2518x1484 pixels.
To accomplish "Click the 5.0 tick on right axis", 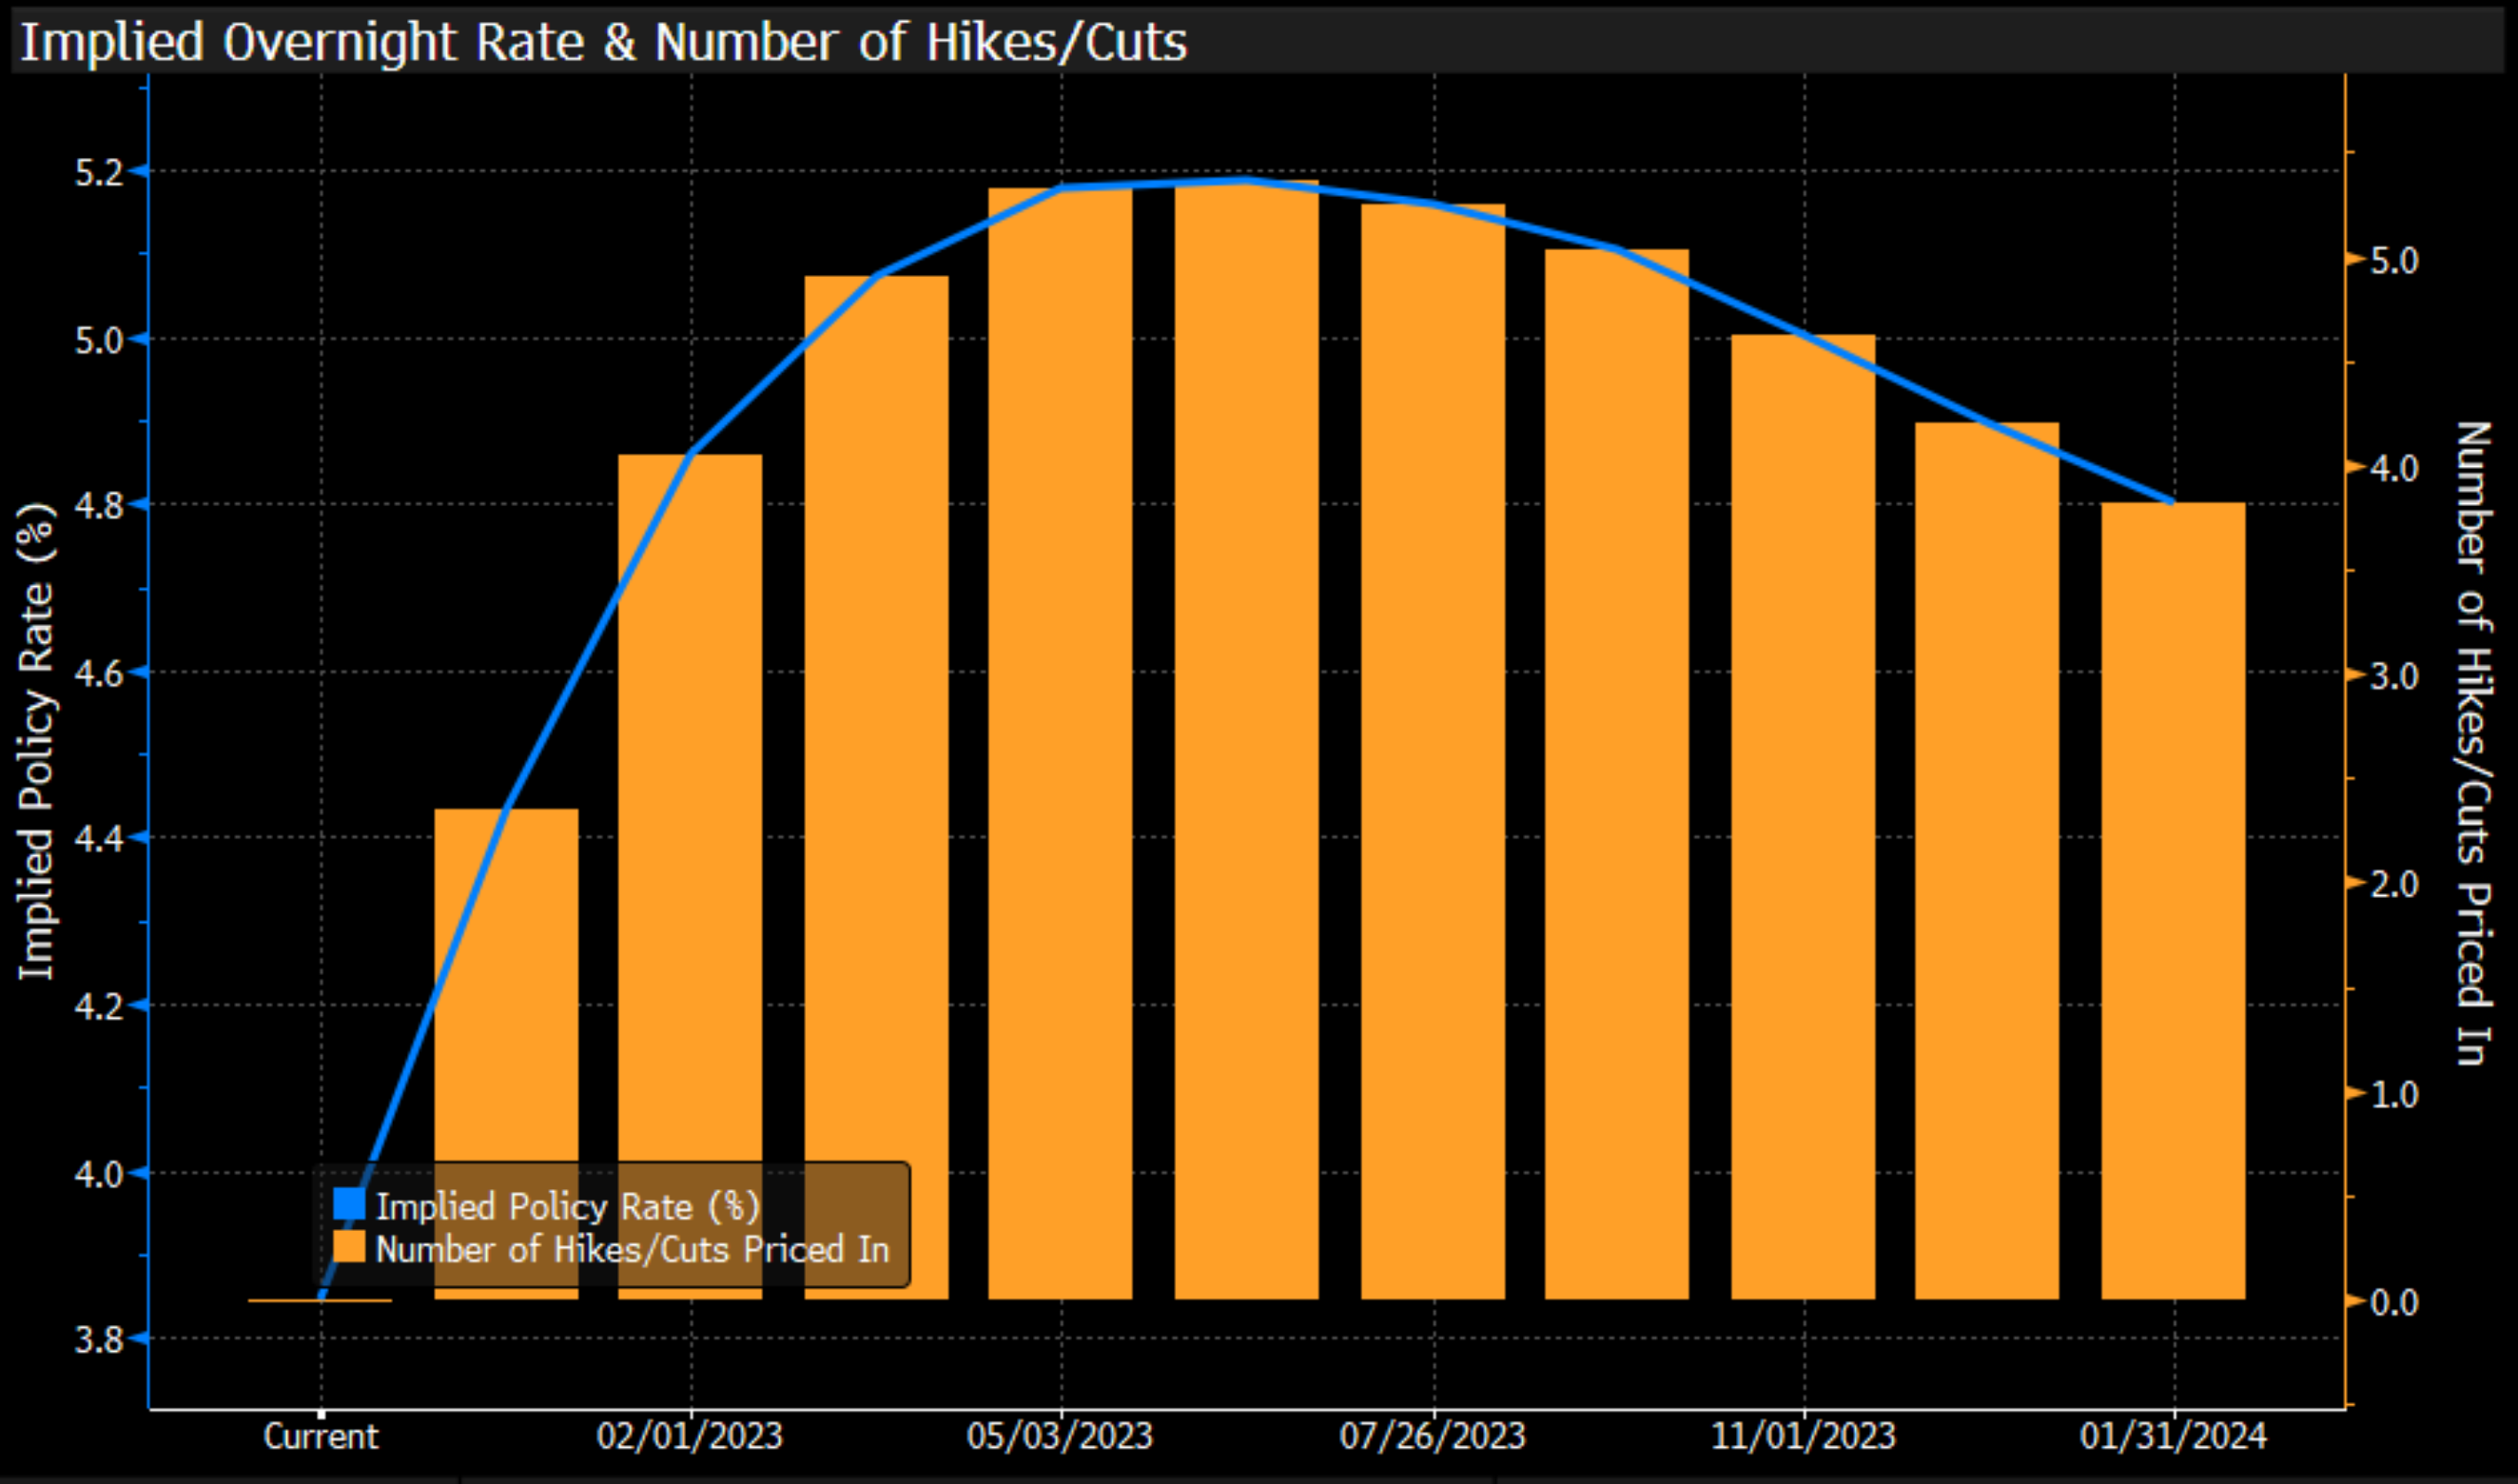I will point(2394,261).
